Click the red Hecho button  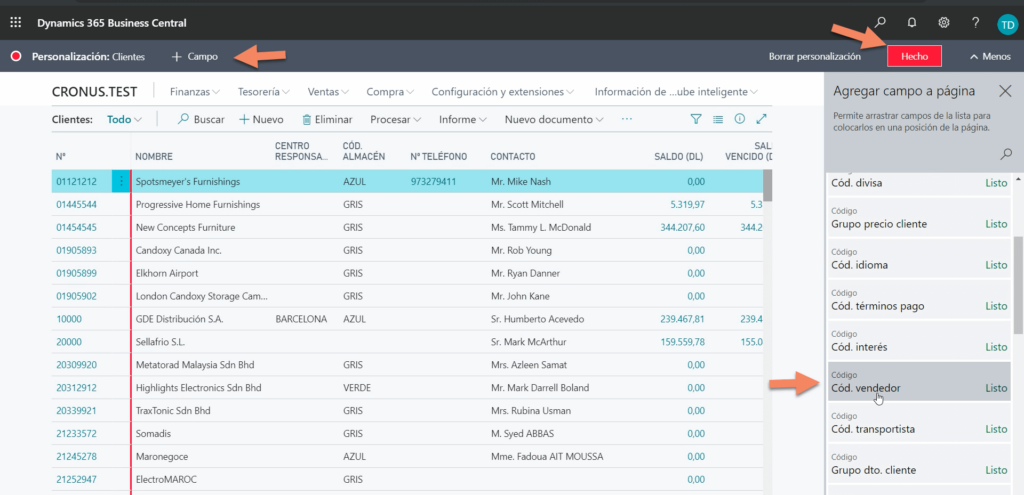(x=914, y=57)
